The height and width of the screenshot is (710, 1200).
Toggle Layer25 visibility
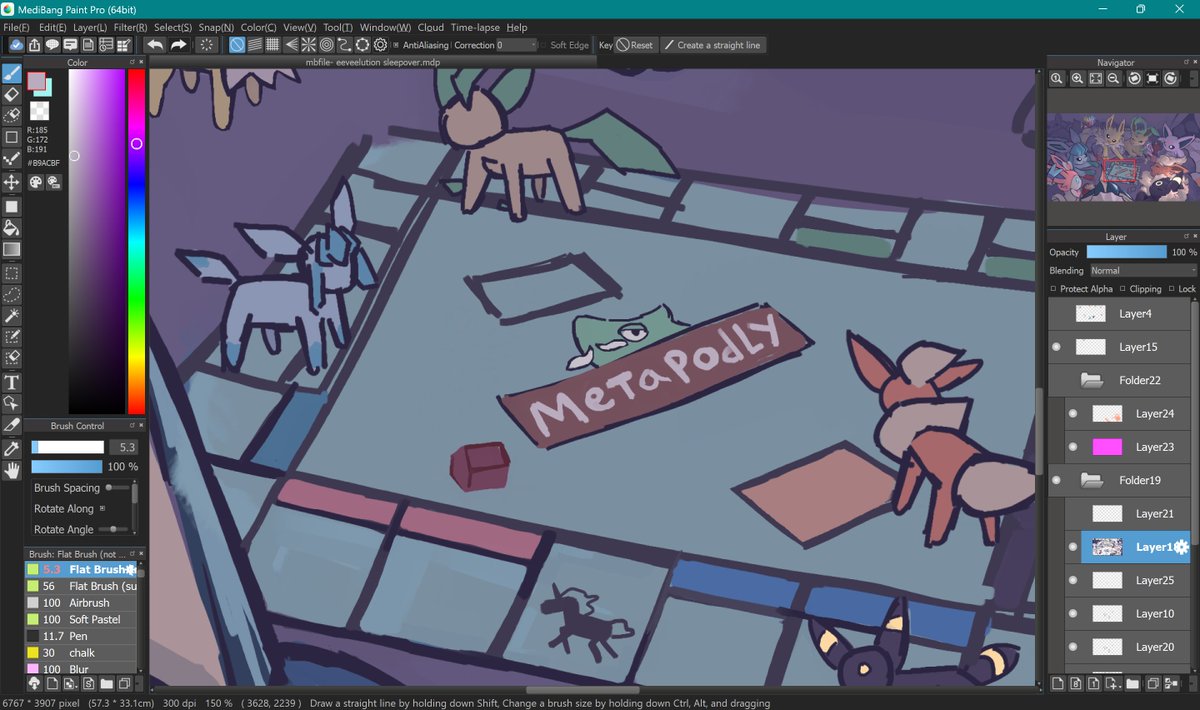pyautogui.click(x=1073, y=580)
